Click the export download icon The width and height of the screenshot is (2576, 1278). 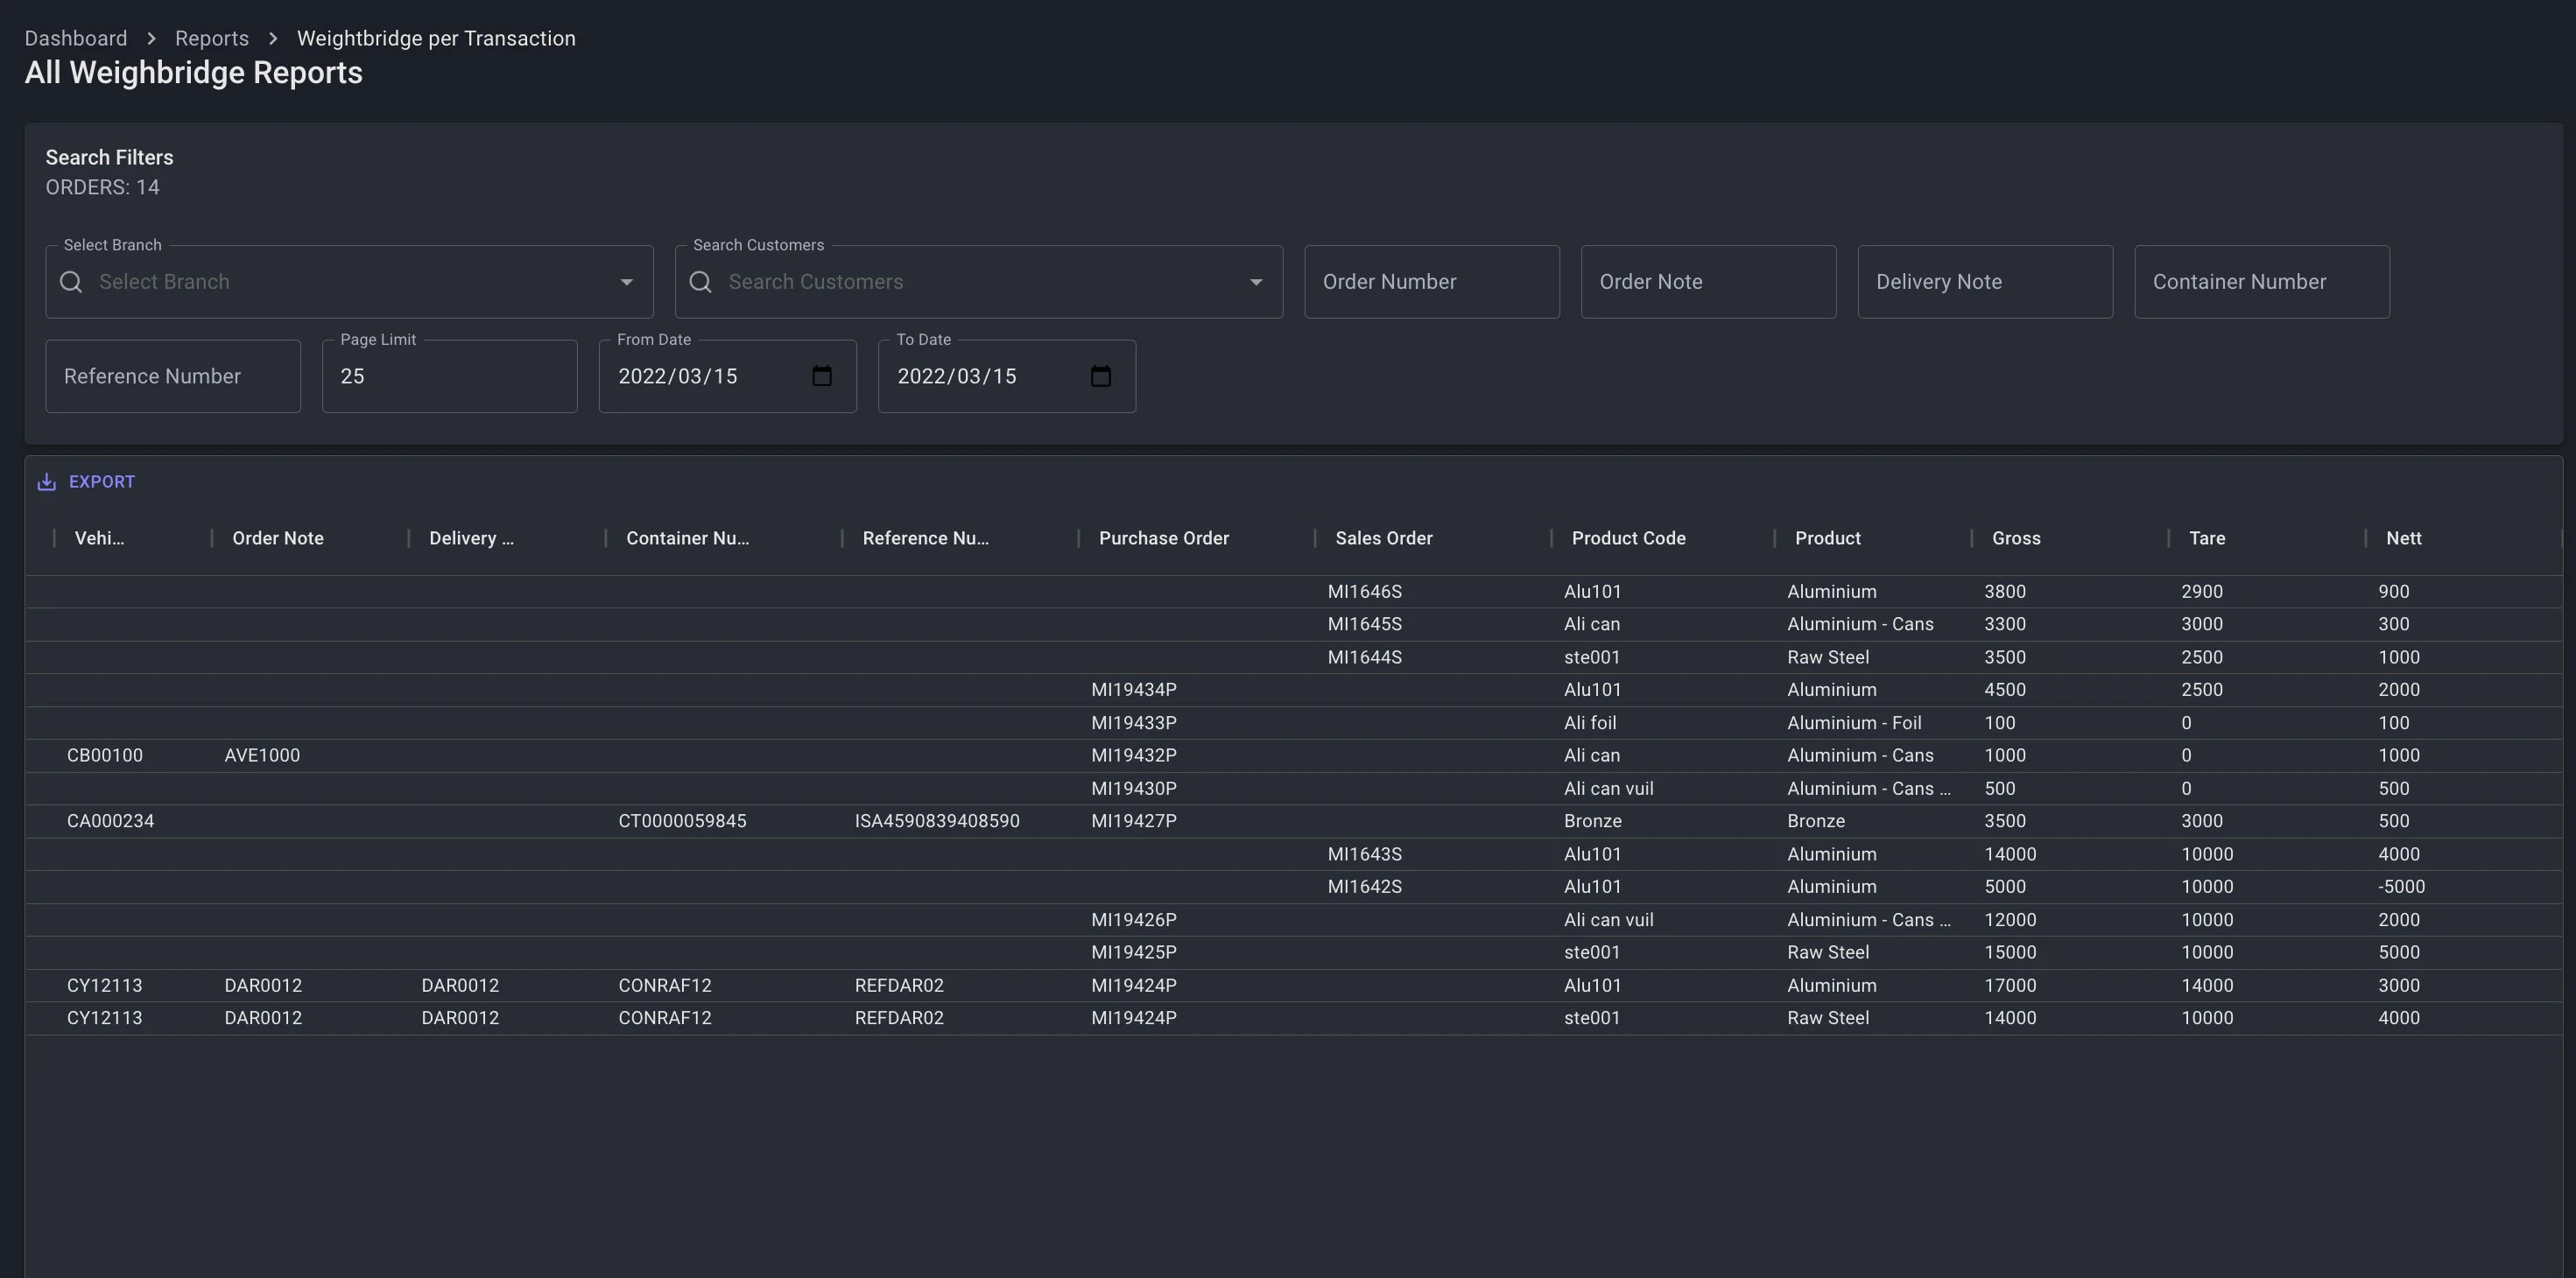[46, 482]
